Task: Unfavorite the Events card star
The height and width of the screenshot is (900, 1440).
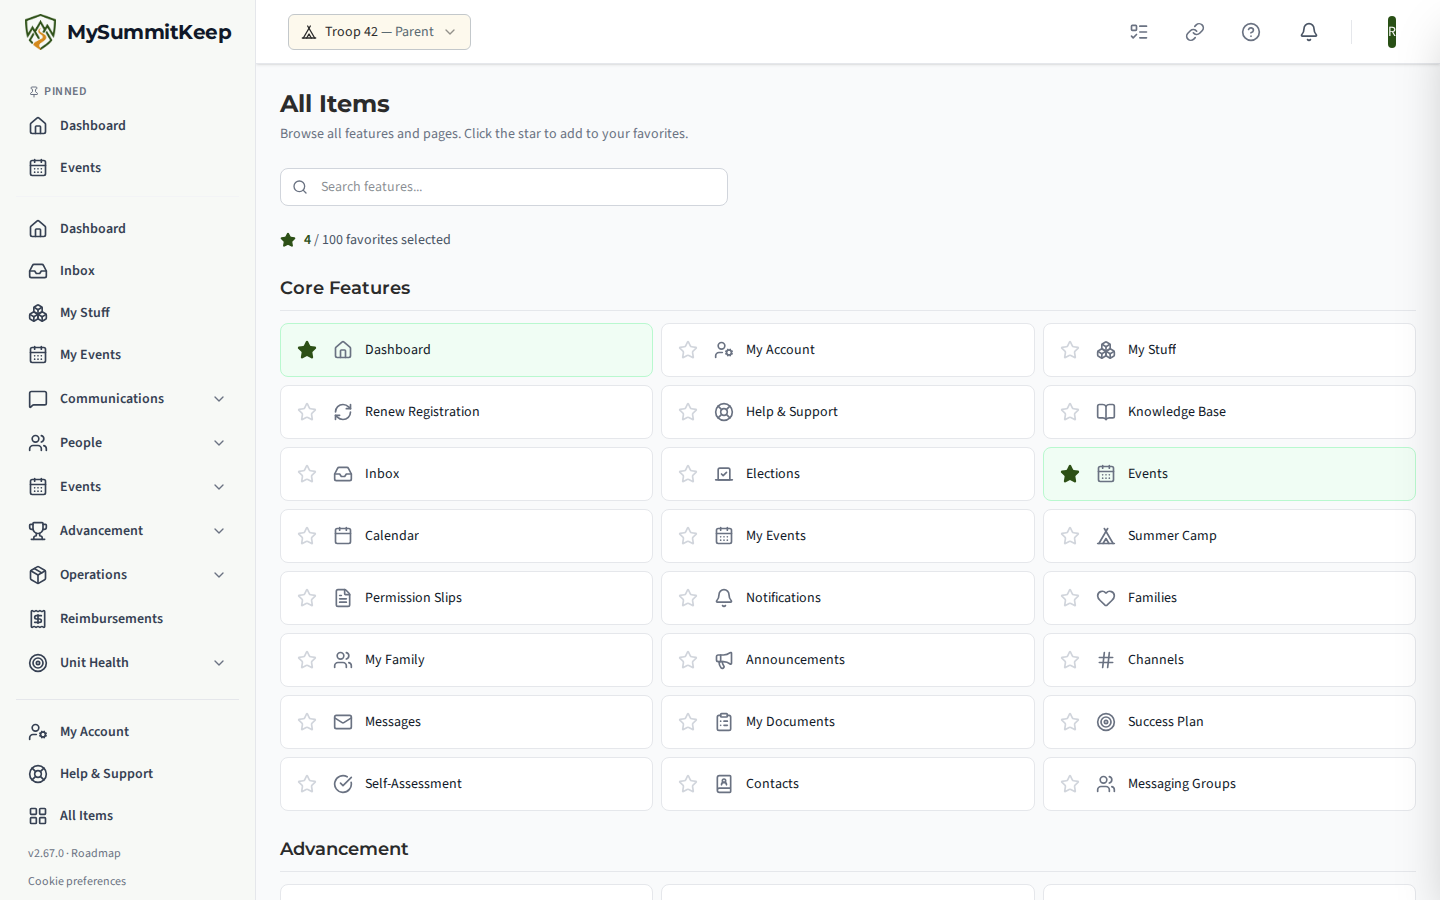Action: (1070, 474)
